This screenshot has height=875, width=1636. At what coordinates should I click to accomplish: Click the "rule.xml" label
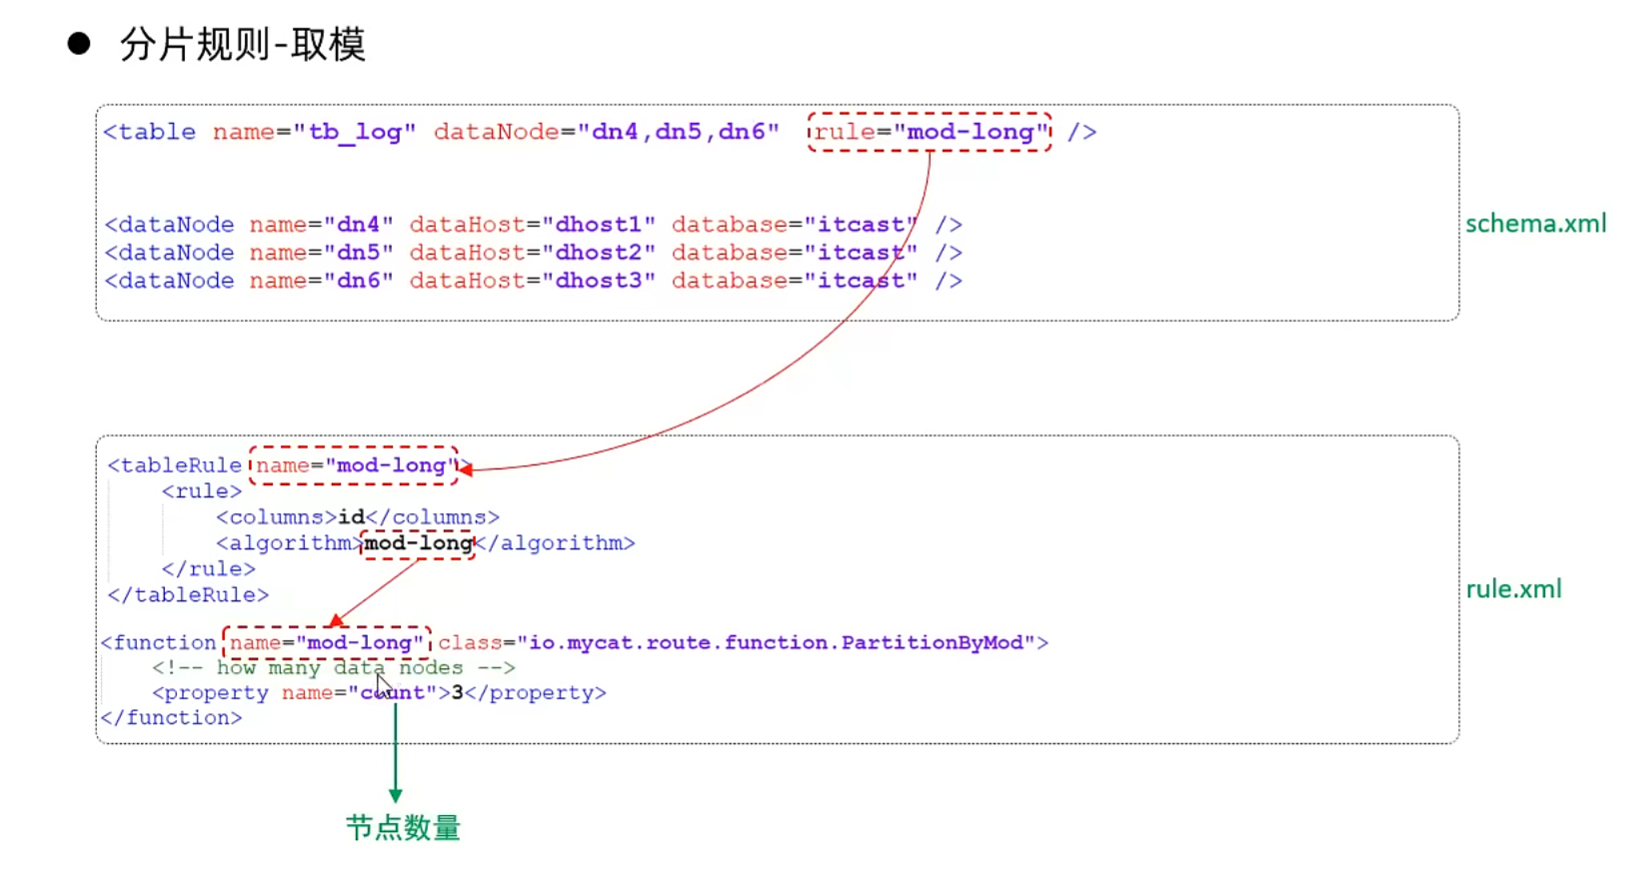pos(1513,589)
